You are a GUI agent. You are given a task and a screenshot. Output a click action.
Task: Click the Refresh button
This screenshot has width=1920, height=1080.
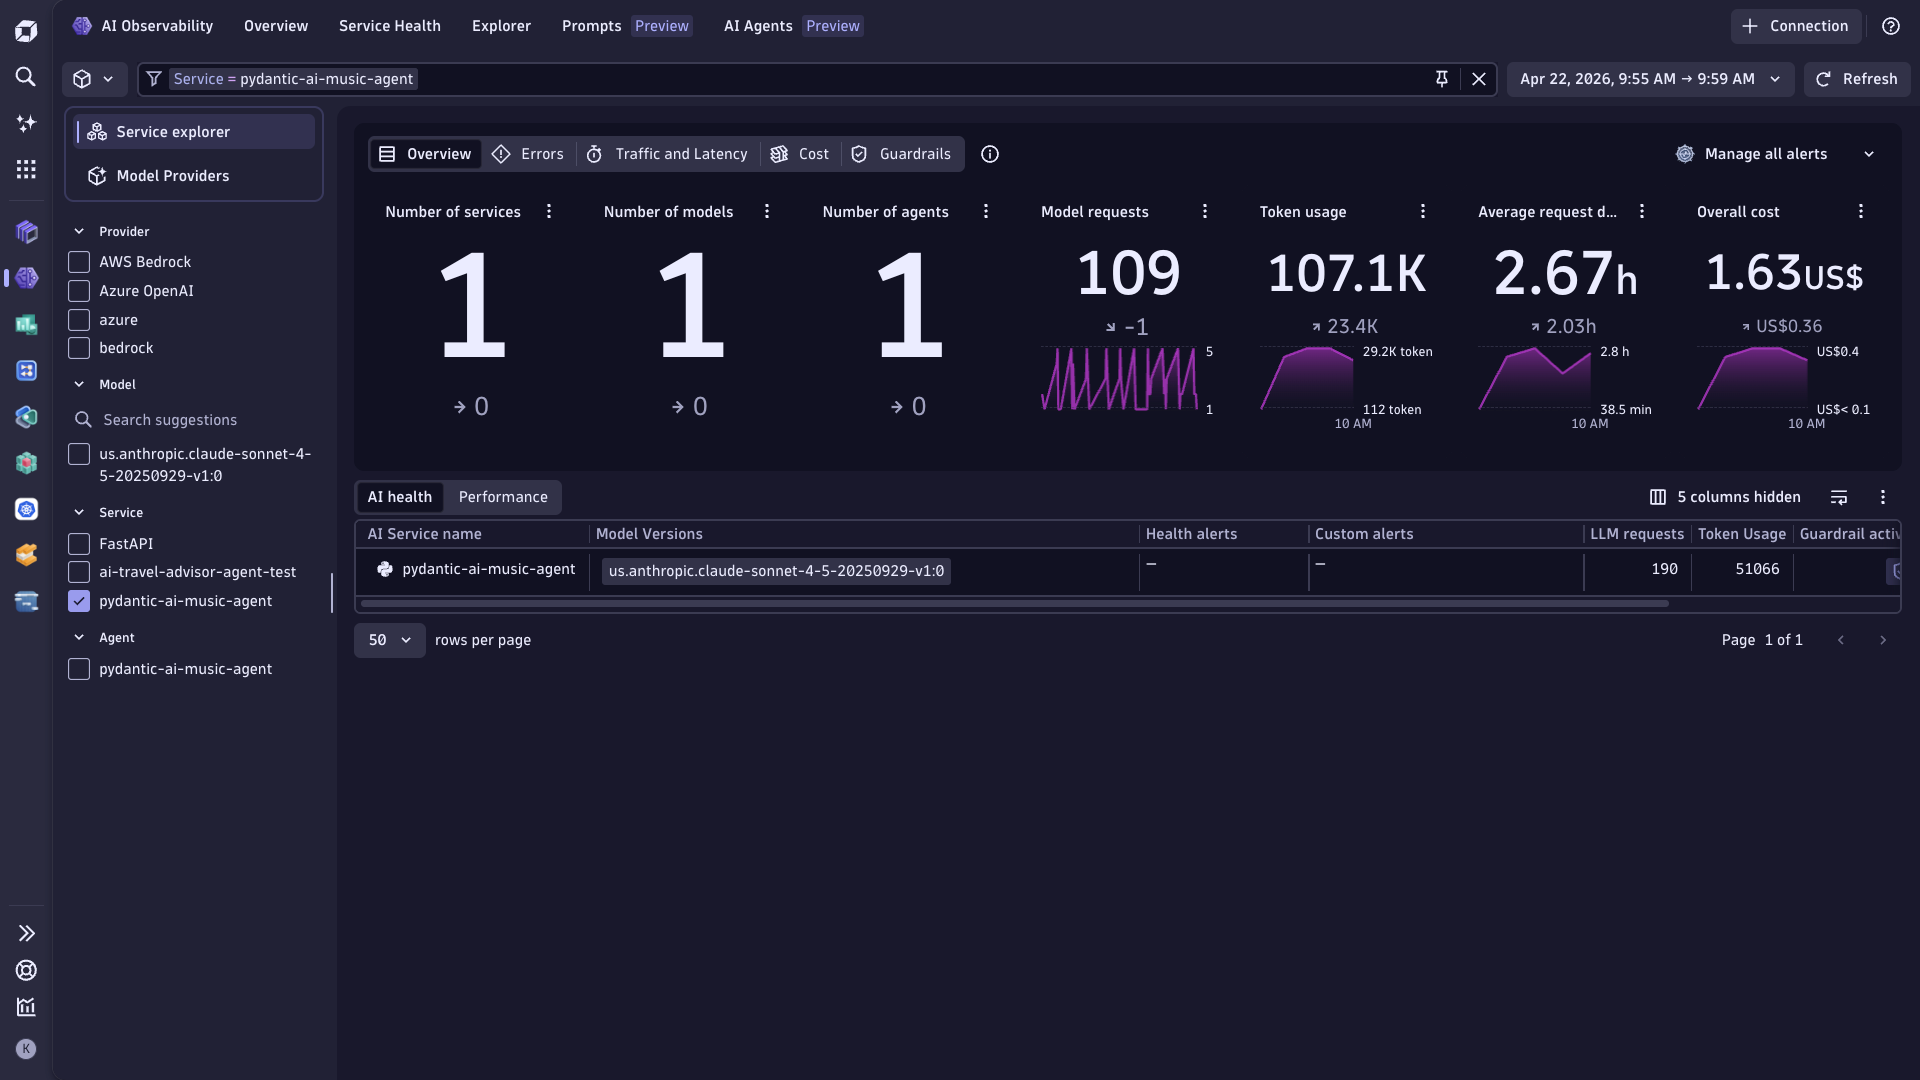(x=1857, y=79)
